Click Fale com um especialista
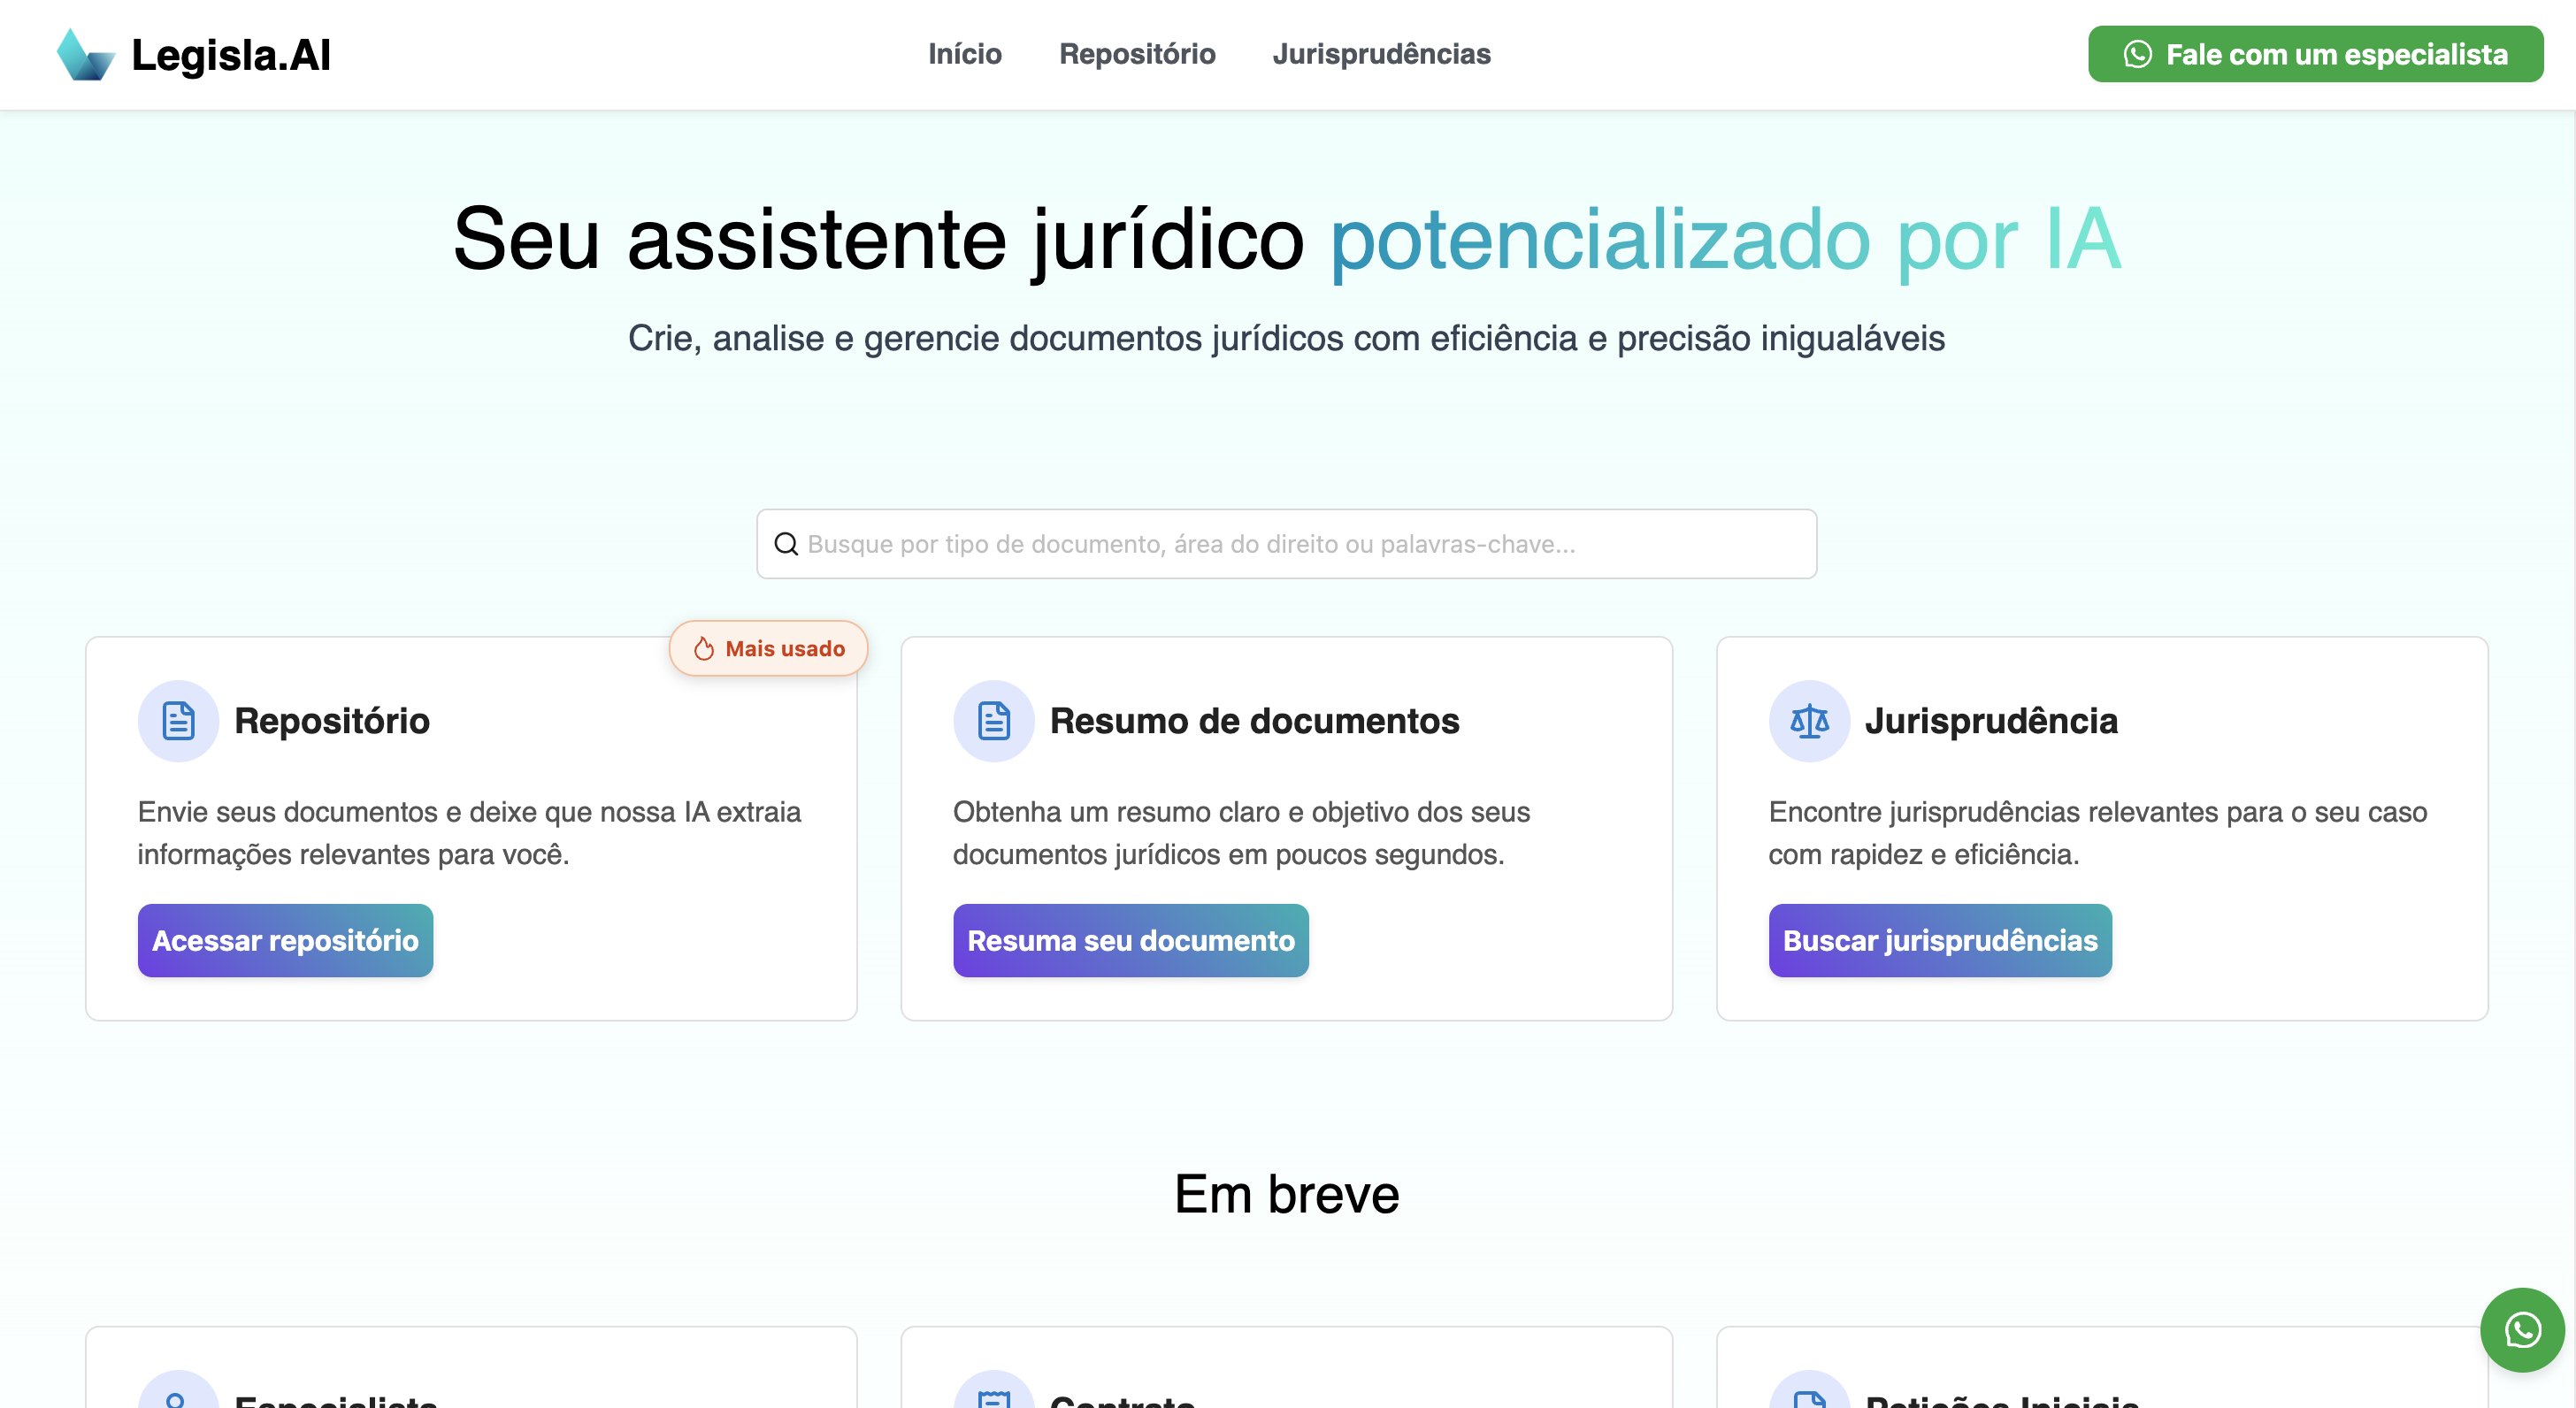Screen dimensions: 2576x1408 (x=2315, y=54)
